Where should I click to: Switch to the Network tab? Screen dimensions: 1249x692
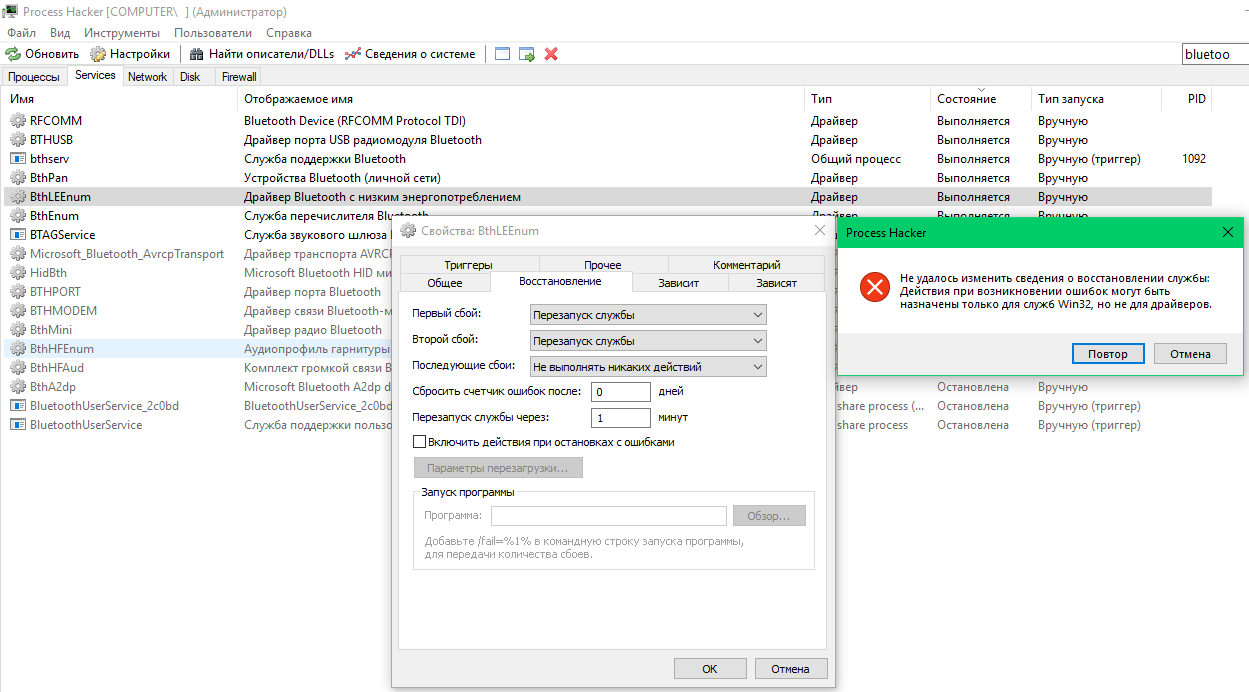pos(147,77)
